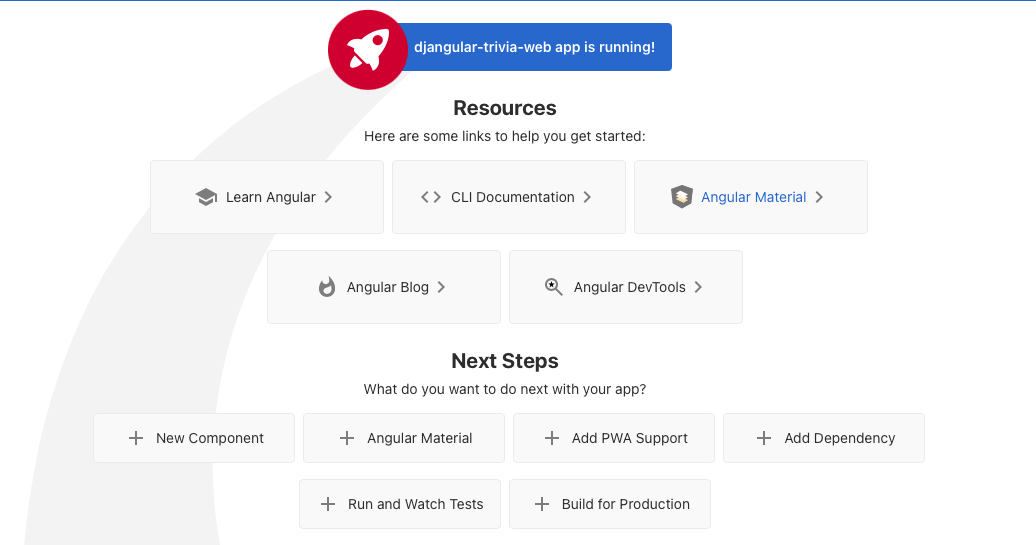Select the Build for Production step
Screen dimensions: 1036x545
(x=610, y=504)
